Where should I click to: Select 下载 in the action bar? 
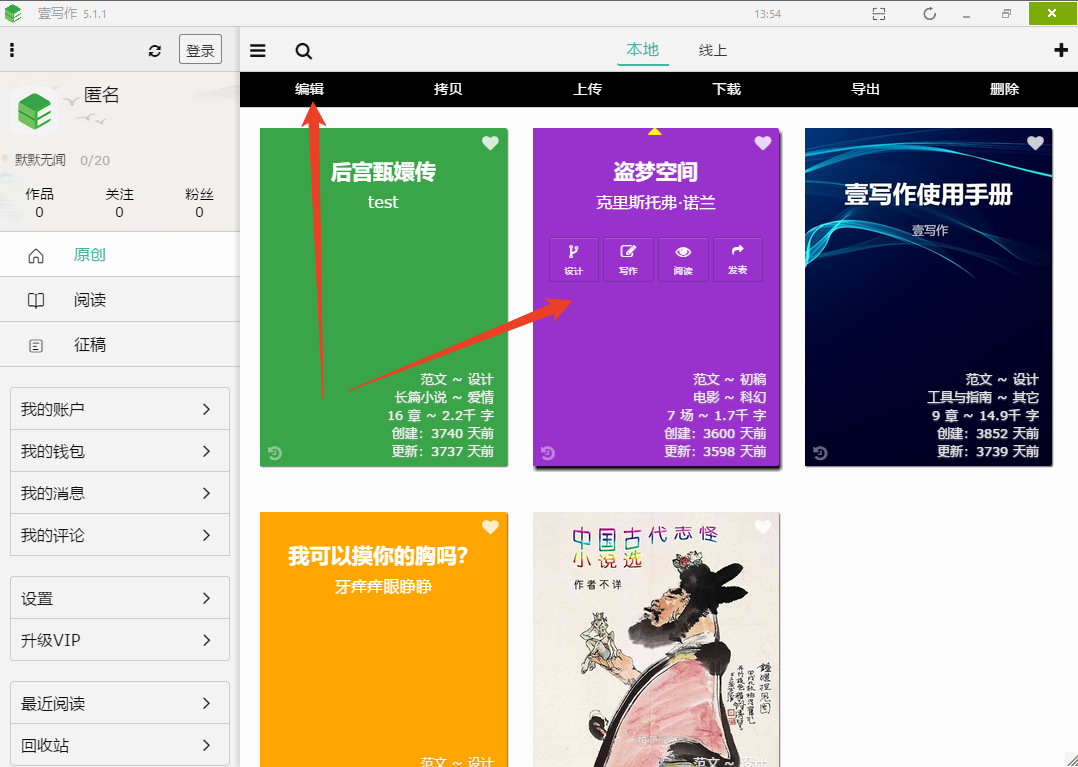coord(727,89)
